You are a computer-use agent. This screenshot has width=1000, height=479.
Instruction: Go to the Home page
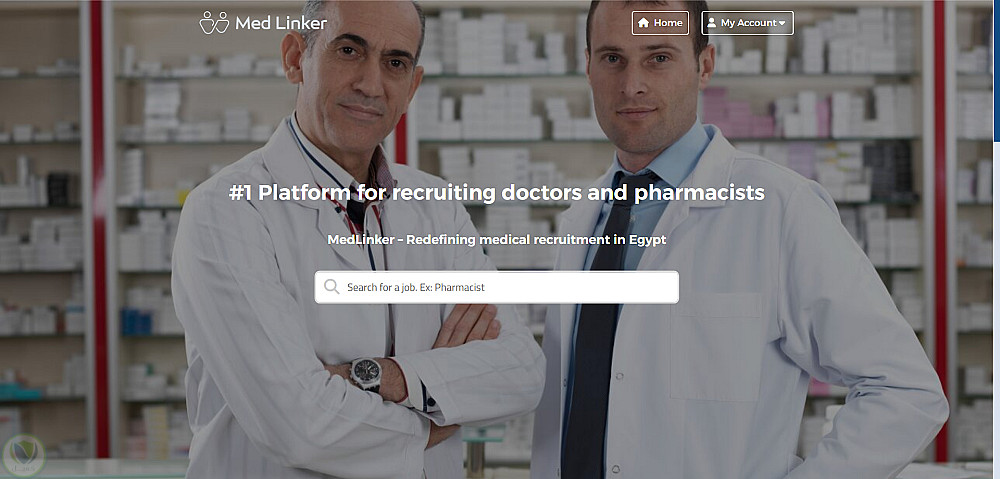[x=660, y=23]
